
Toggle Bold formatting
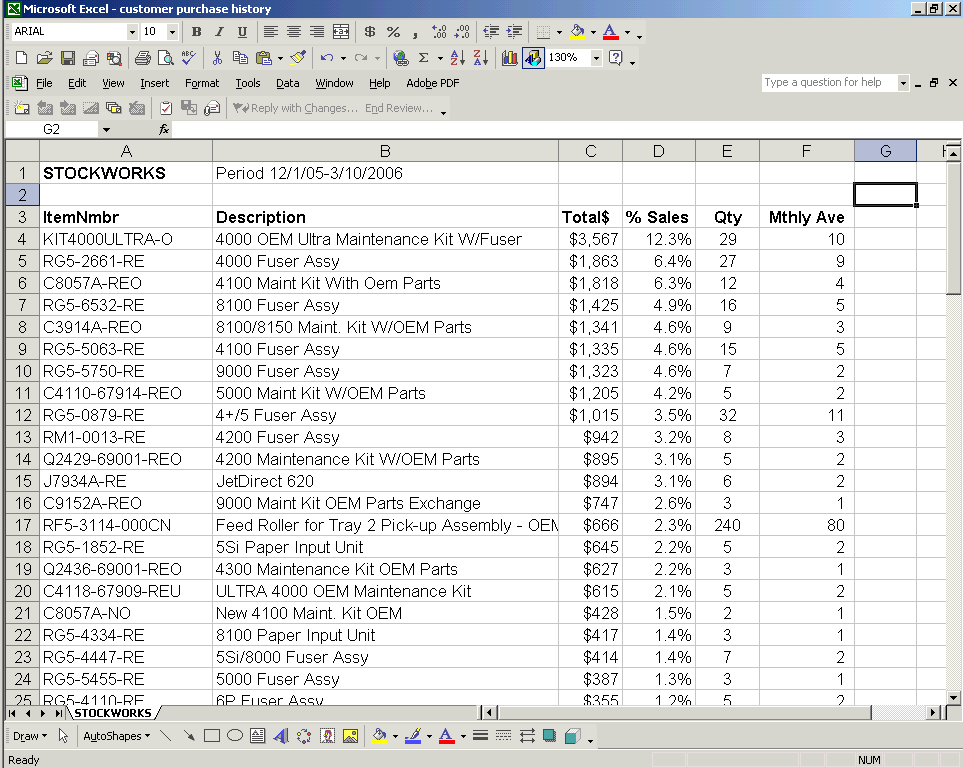pos(197,32)
